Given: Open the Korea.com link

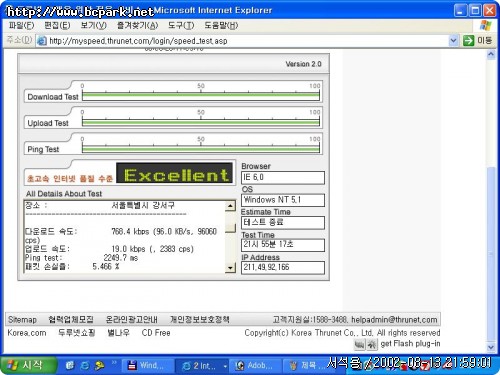Looking at the screenshot, I should pos(27,333).
